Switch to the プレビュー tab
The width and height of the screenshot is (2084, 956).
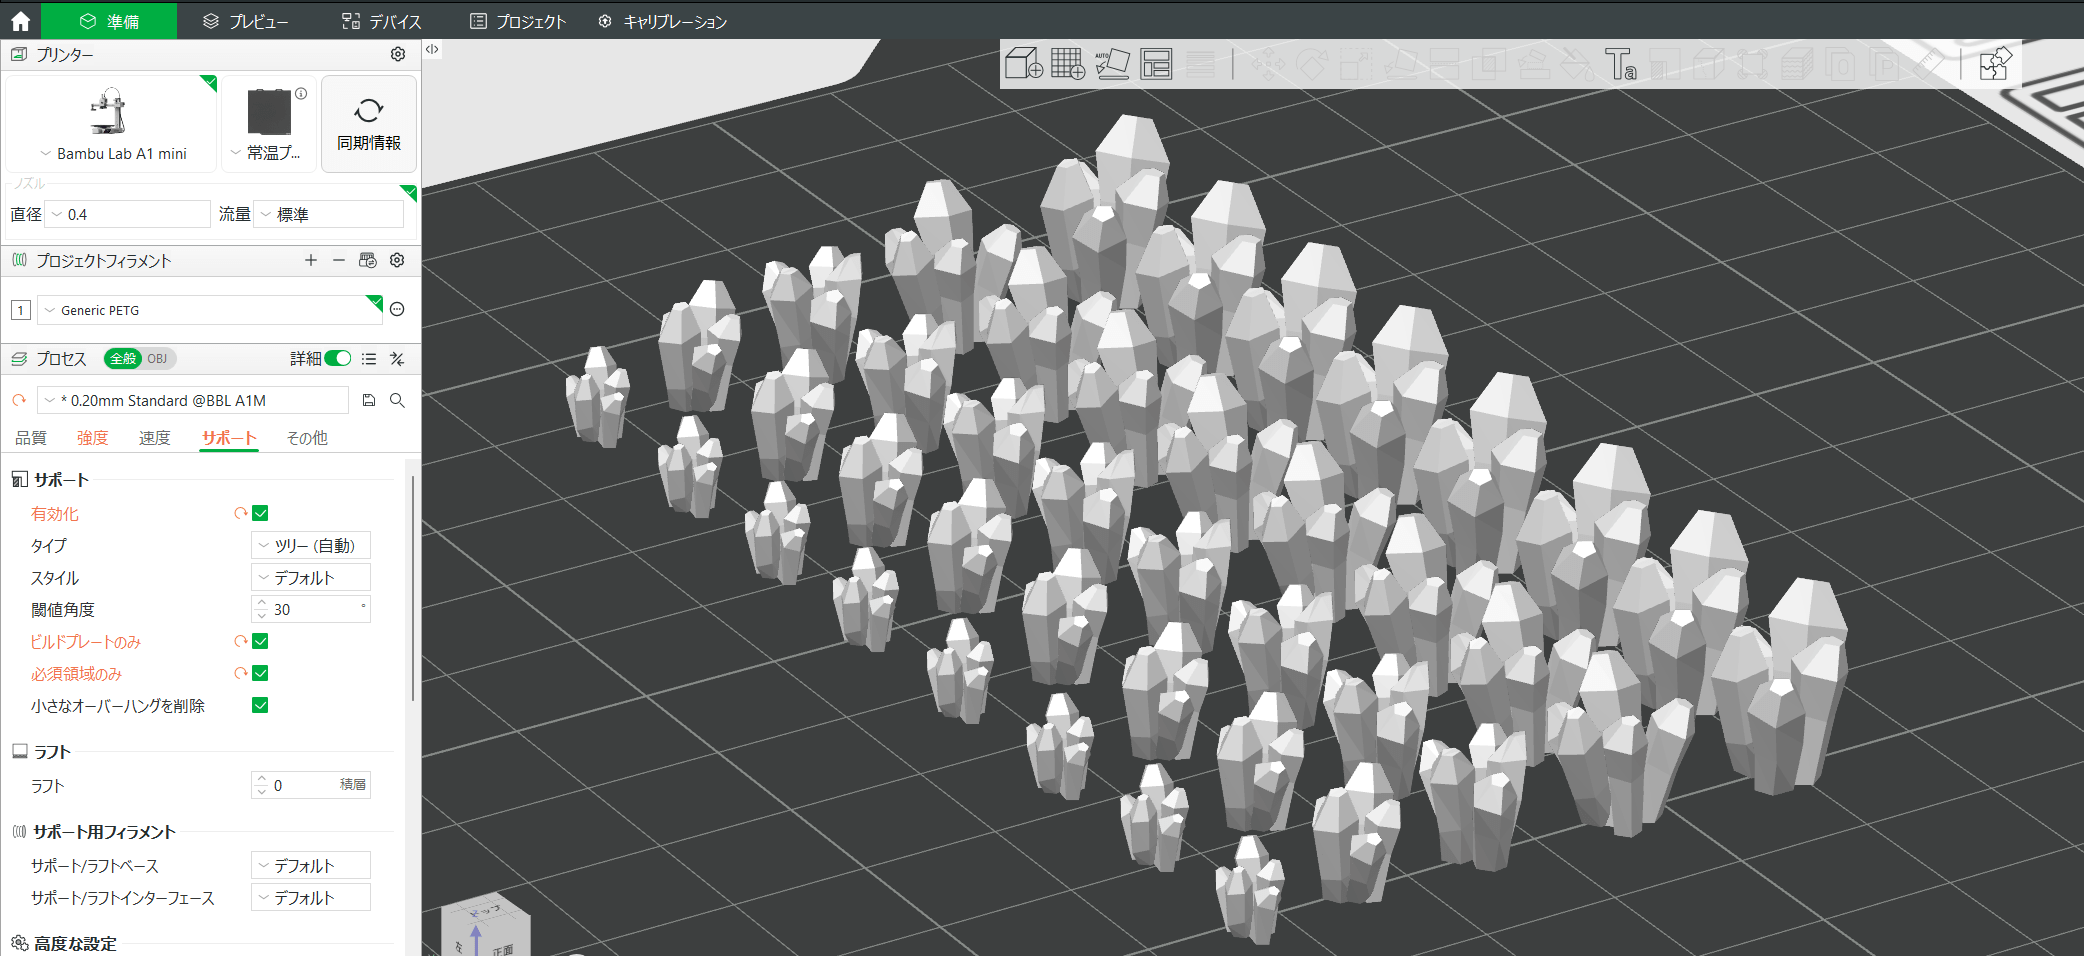246,21
